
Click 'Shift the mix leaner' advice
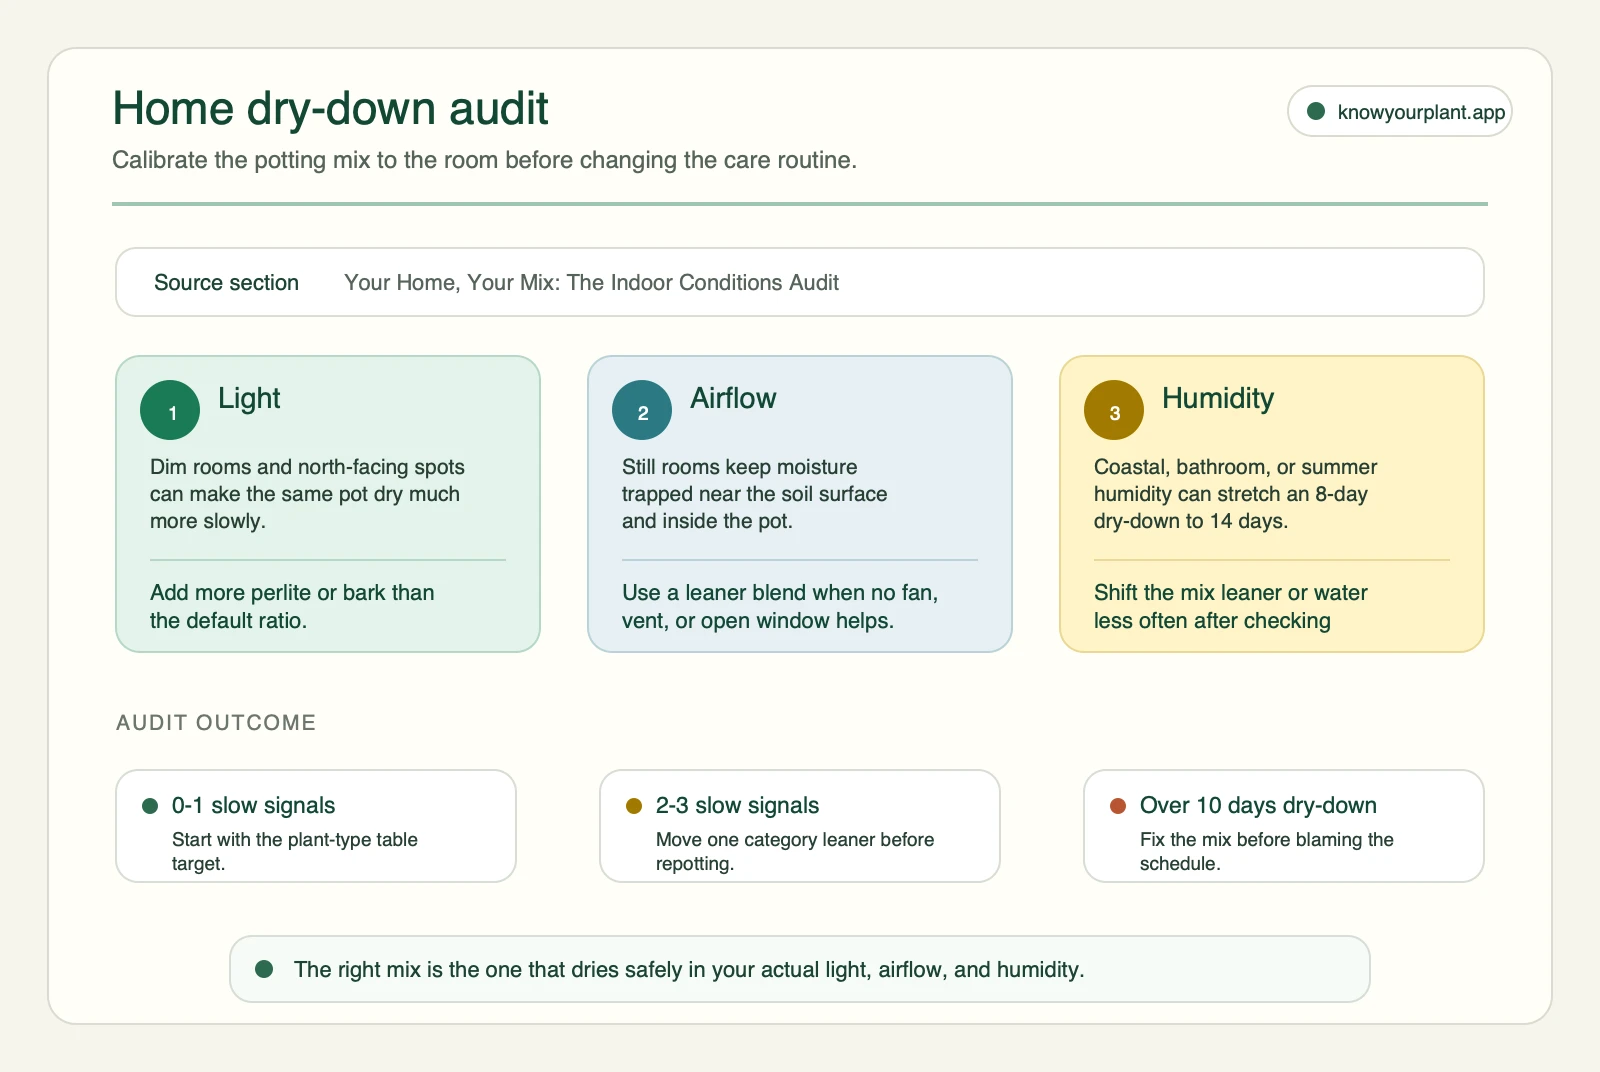click(1231, 606)
